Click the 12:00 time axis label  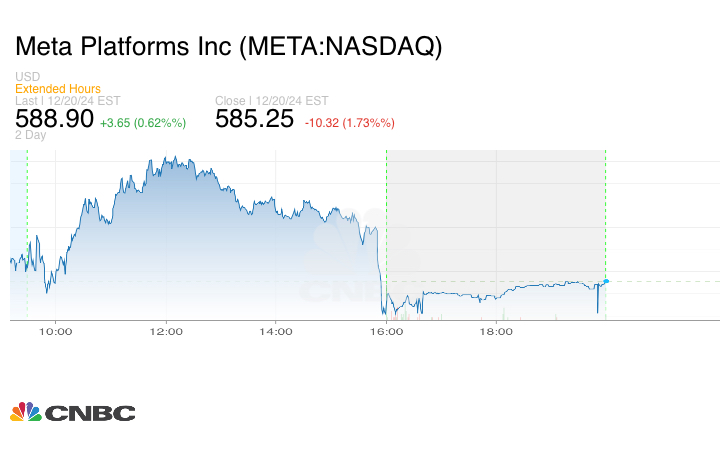pos(165,331)
